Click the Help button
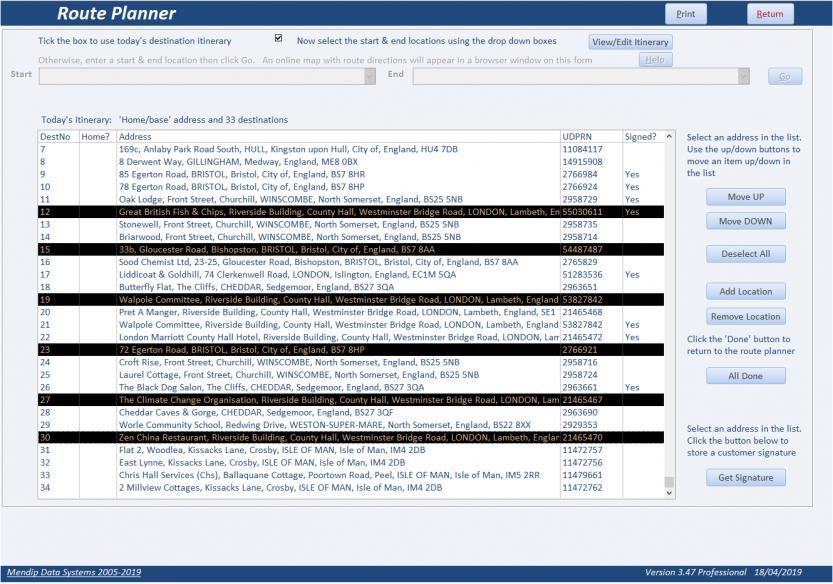This screenshot has width=833, height=584. pyautogui.click(x=655, y=60)
